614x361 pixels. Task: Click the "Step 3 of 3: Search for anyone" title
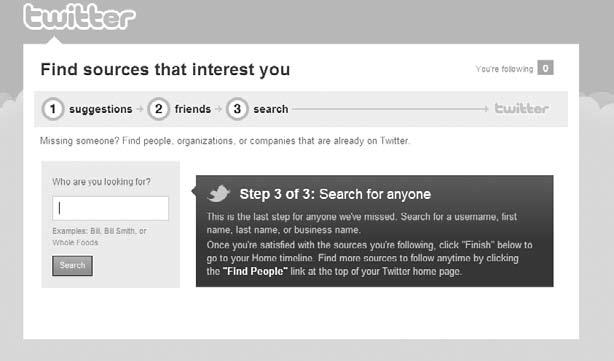tap(335, 194)
